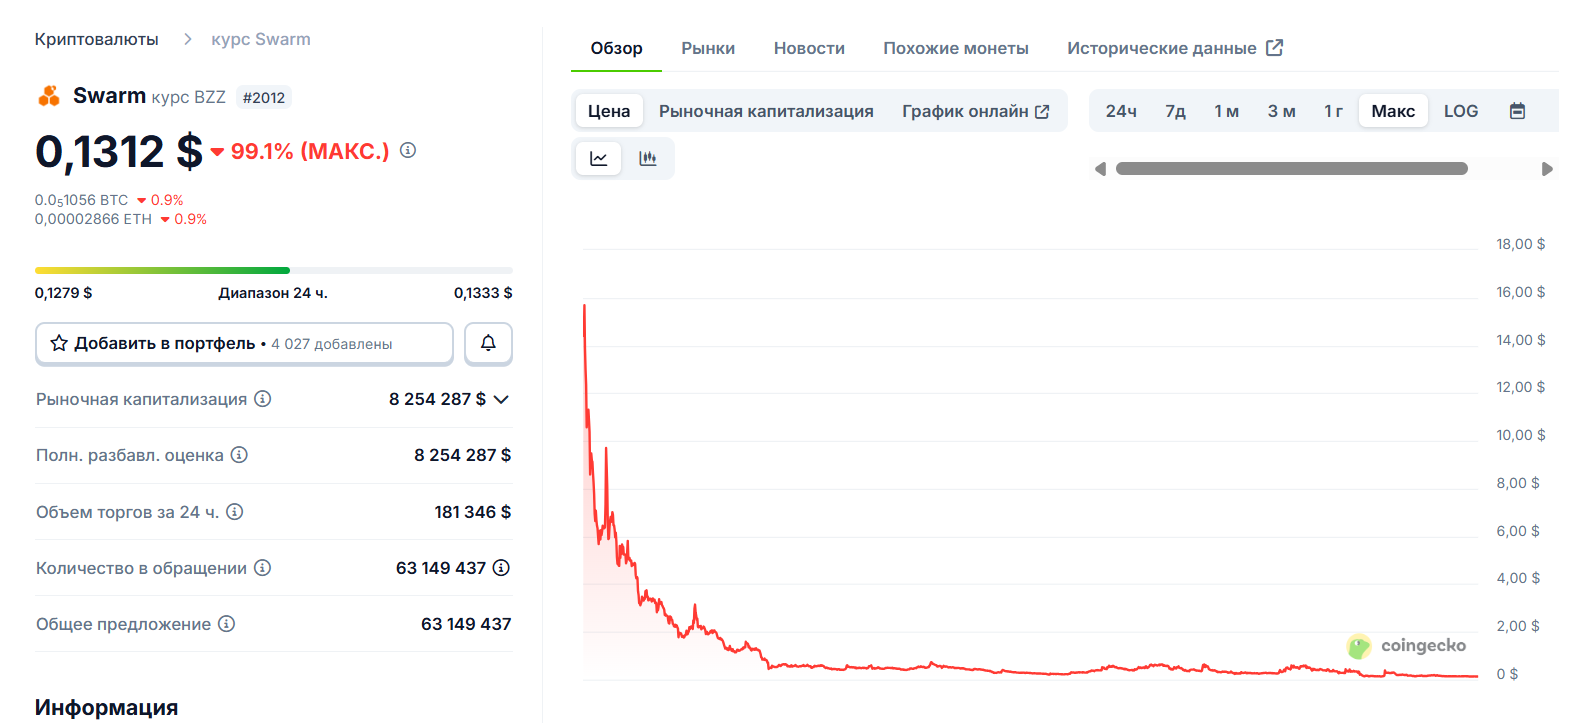Click the external link icon by График онлайн
This screenshot has height=723, width=1582.
click(1042, 111)
